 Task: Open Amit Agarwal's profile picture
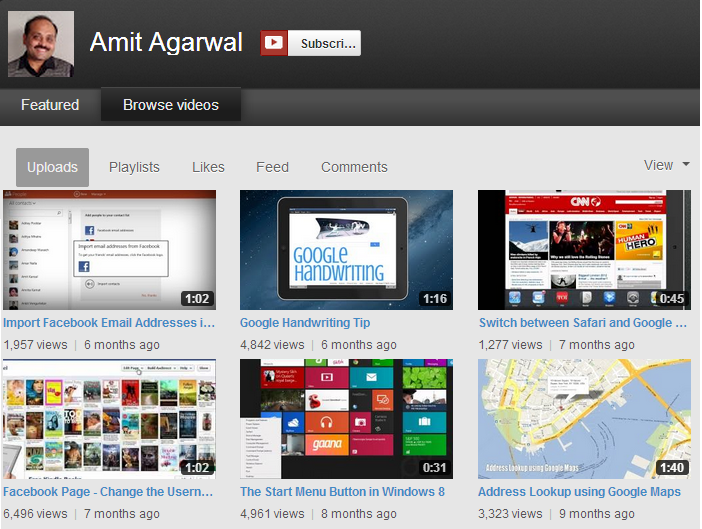pos(41,44)
